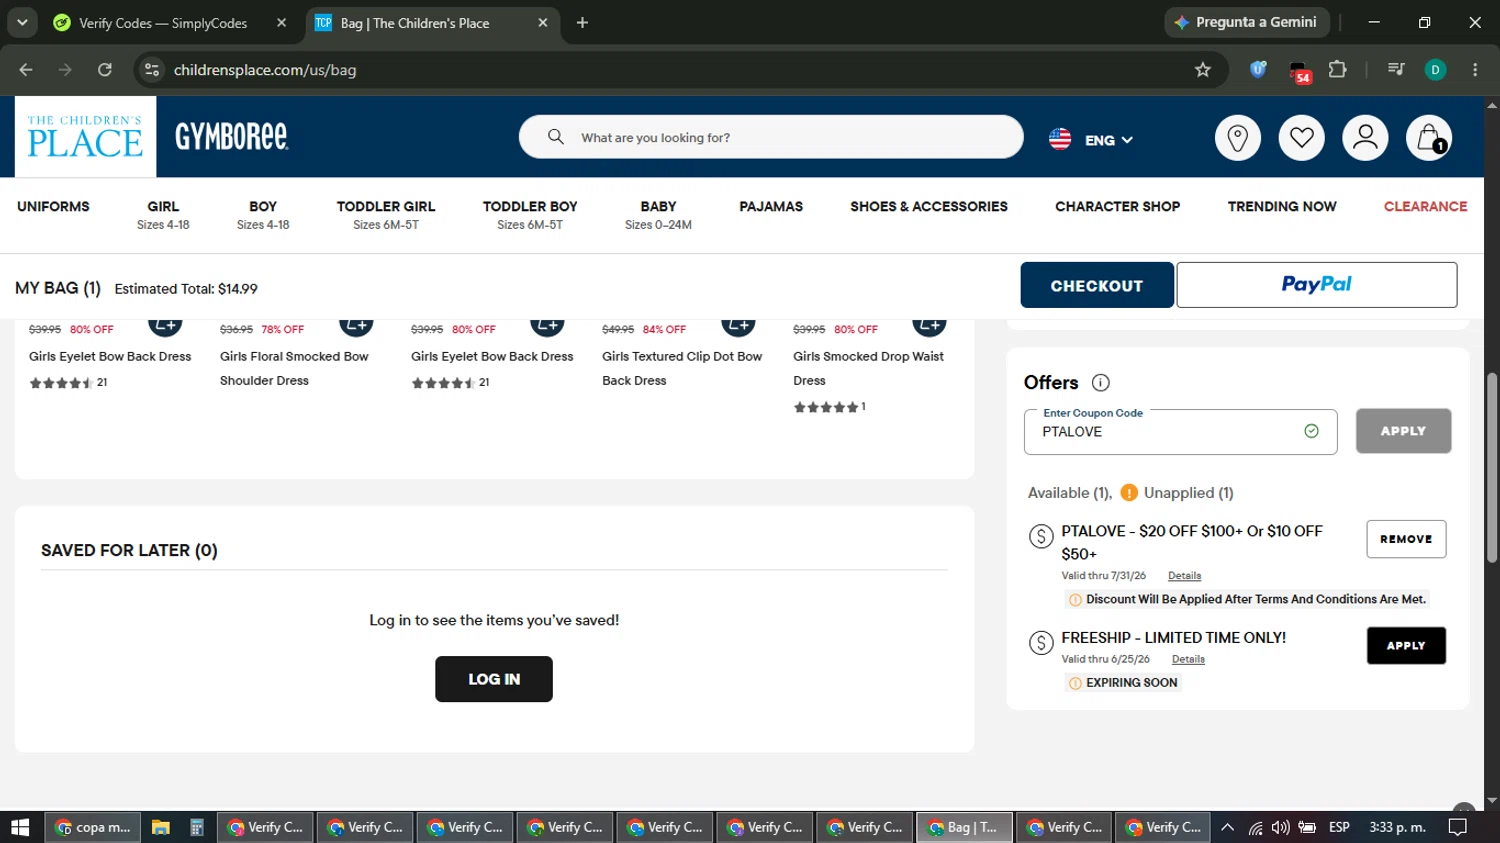Open the store locator pin icon
Viewport: 1500px width, 843px height.
[x=1237, y=138]
